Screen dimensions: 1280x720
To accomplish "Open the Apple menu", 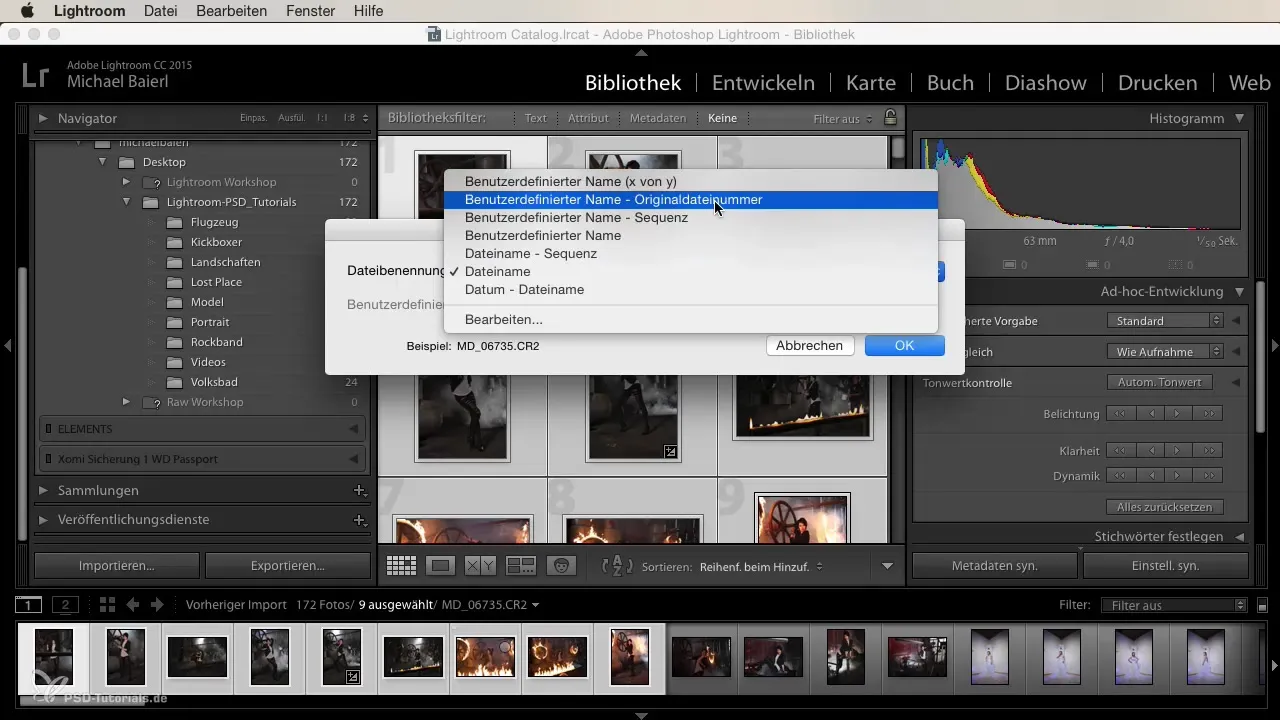I will point(27,11).
